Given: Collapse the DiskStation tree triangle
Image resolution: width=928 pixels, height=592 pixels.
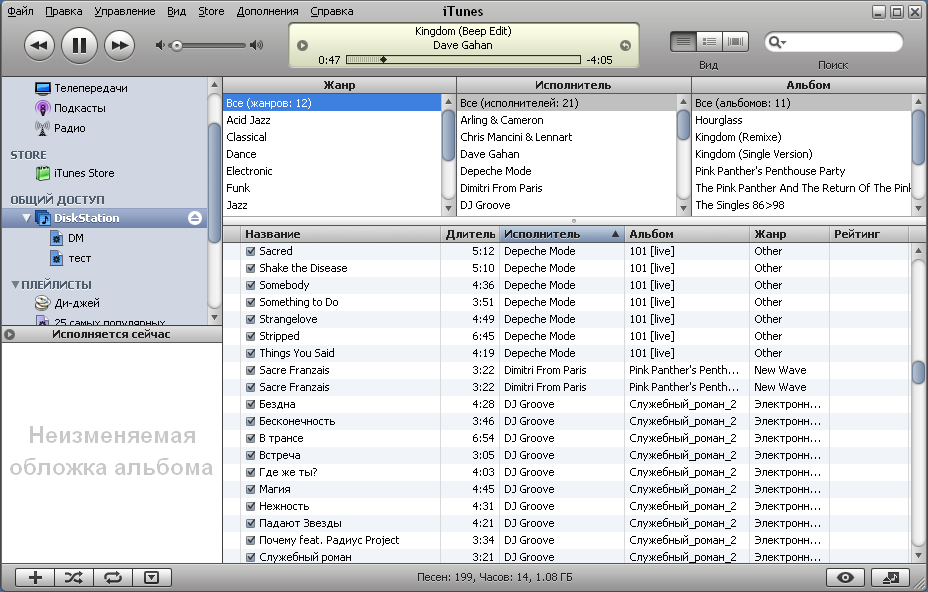Looking at the screenshot, I should pos(26,218).
